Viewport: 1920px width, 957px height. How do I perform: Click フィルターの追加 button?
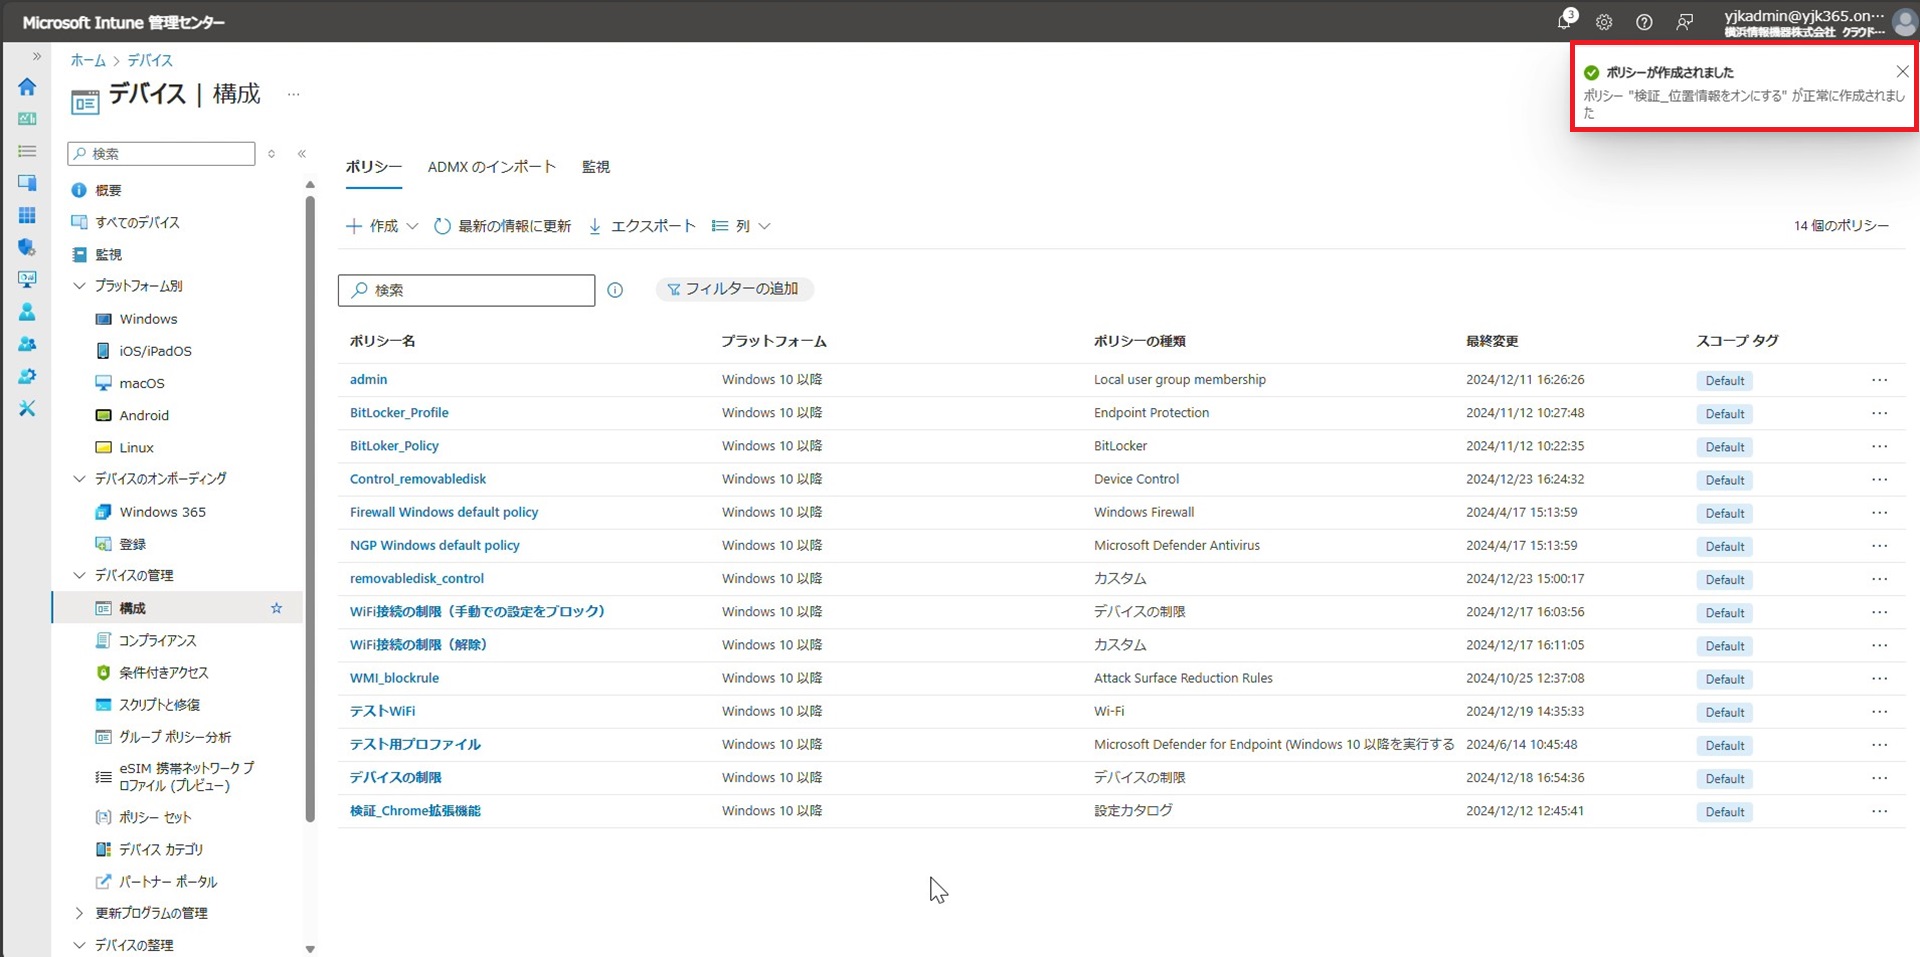click(735, 289)
